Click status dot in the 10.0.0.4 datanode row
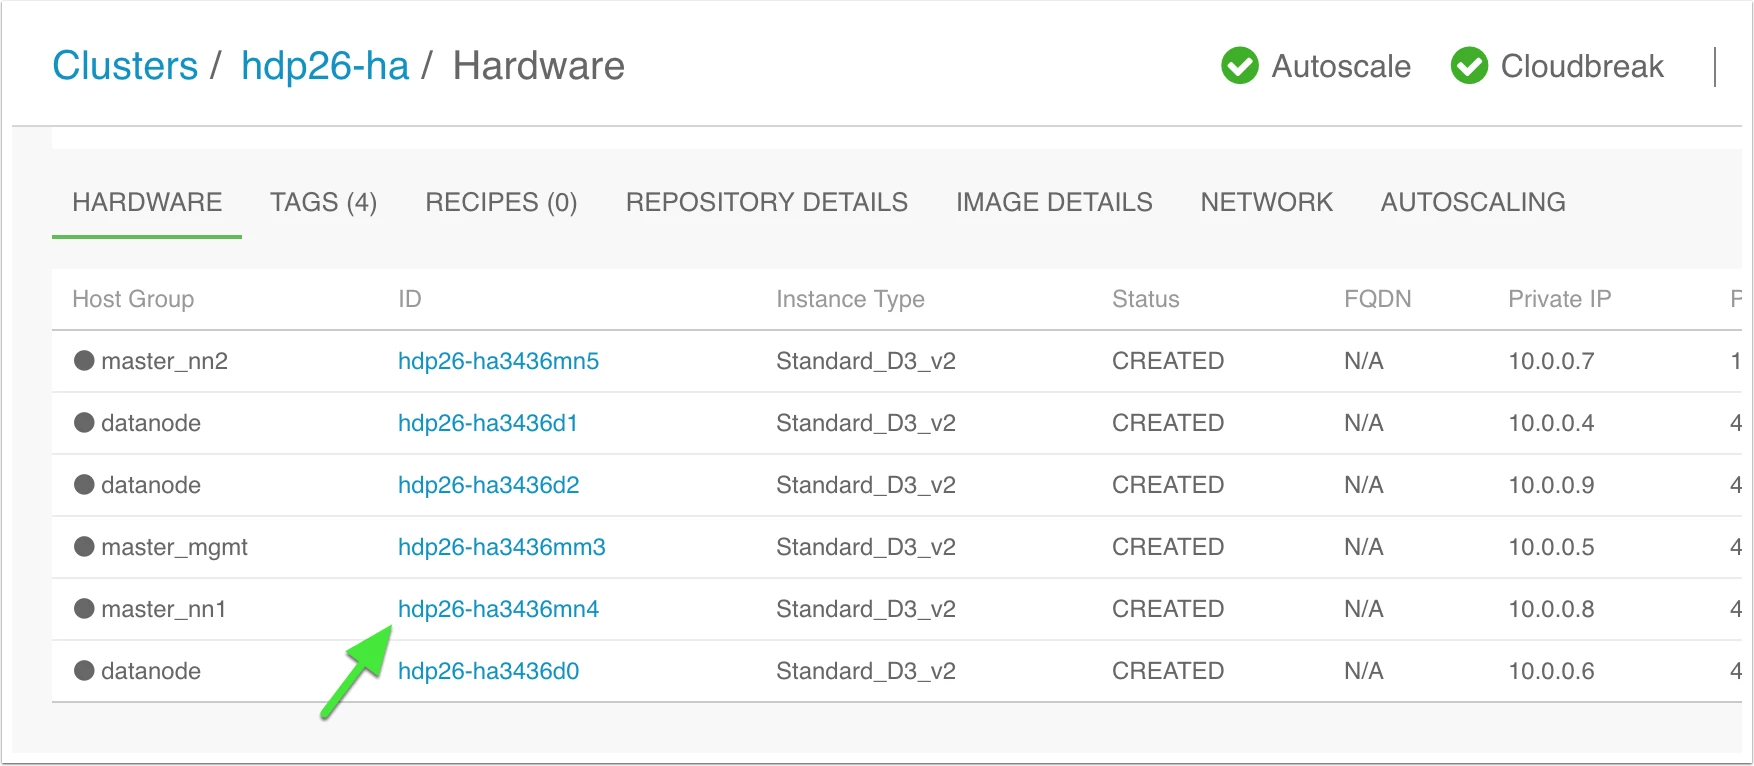 [x=84, y=422]
